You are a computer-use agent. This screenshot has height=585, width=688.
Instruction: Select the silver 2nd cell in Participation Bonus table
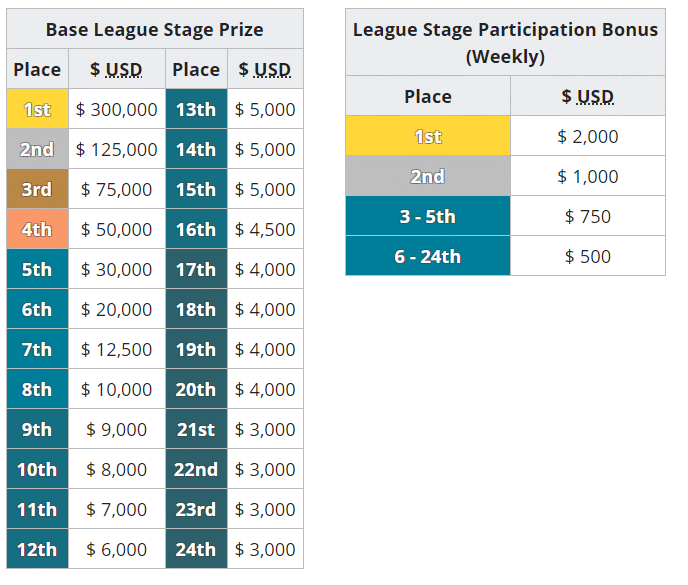coord(427,176)
